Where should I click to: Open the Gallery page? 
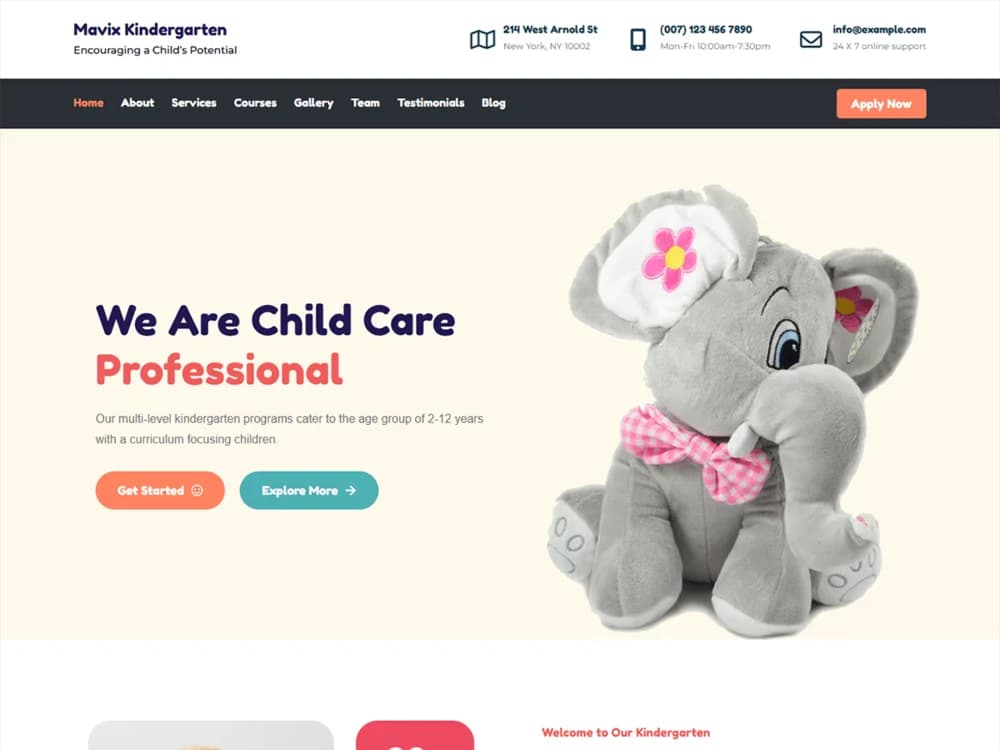[x=313, y=103]
